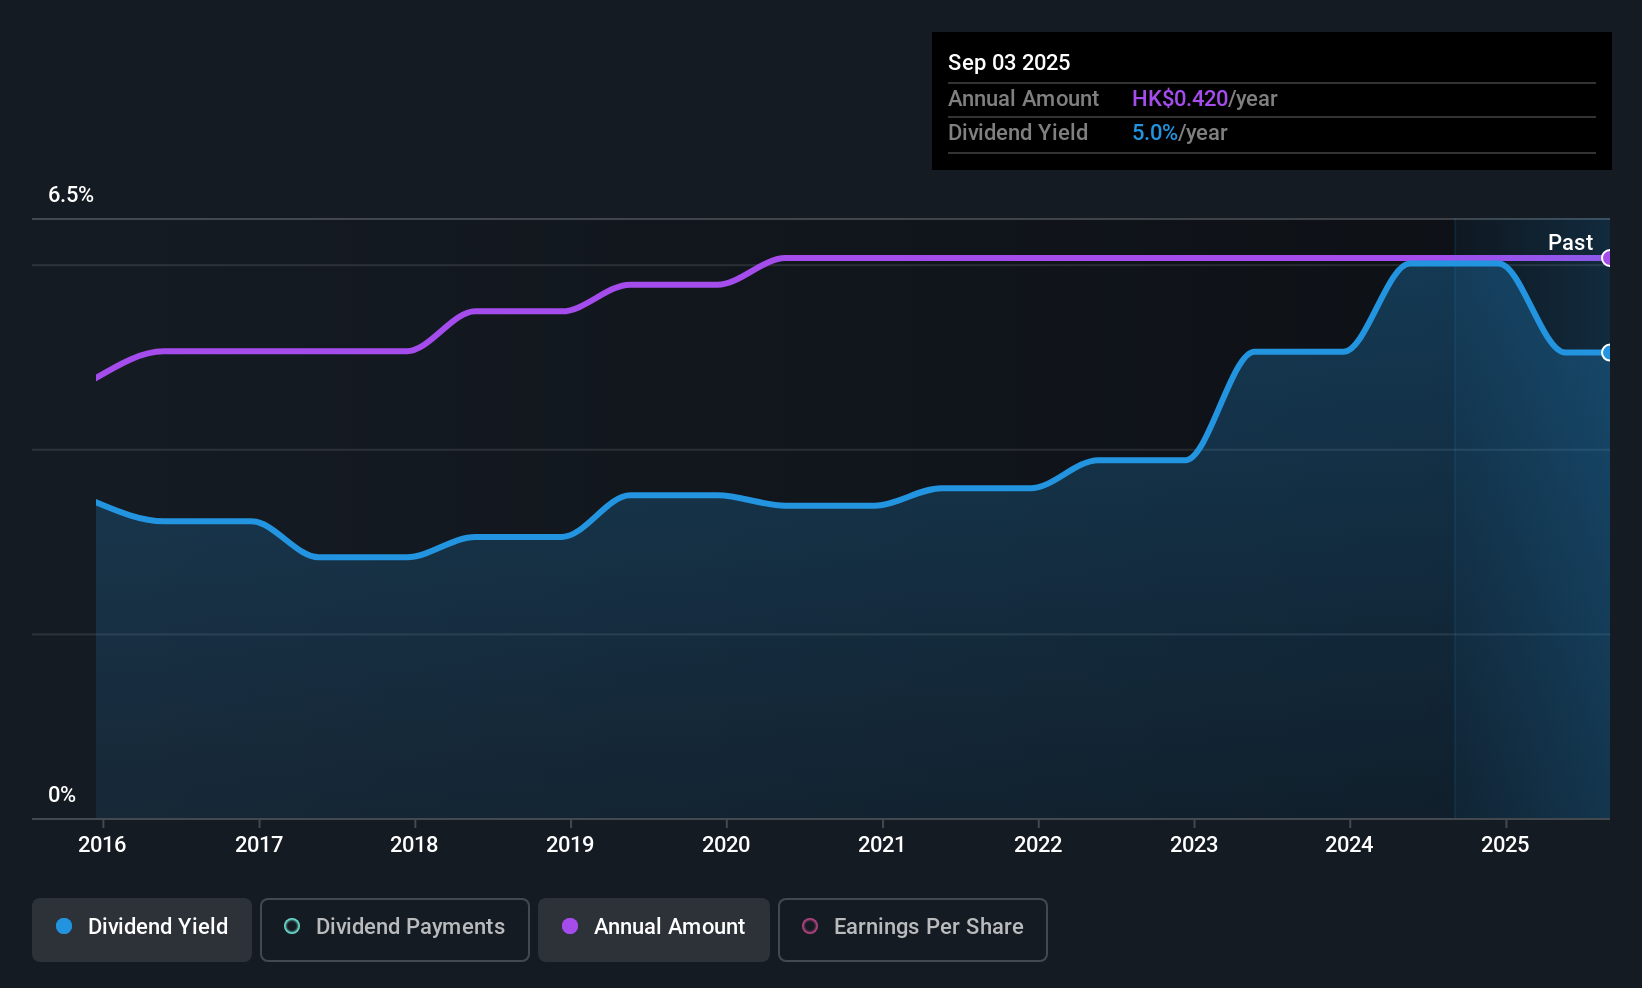
Task: Enable the Dividend Payments series
Action: 395,929
